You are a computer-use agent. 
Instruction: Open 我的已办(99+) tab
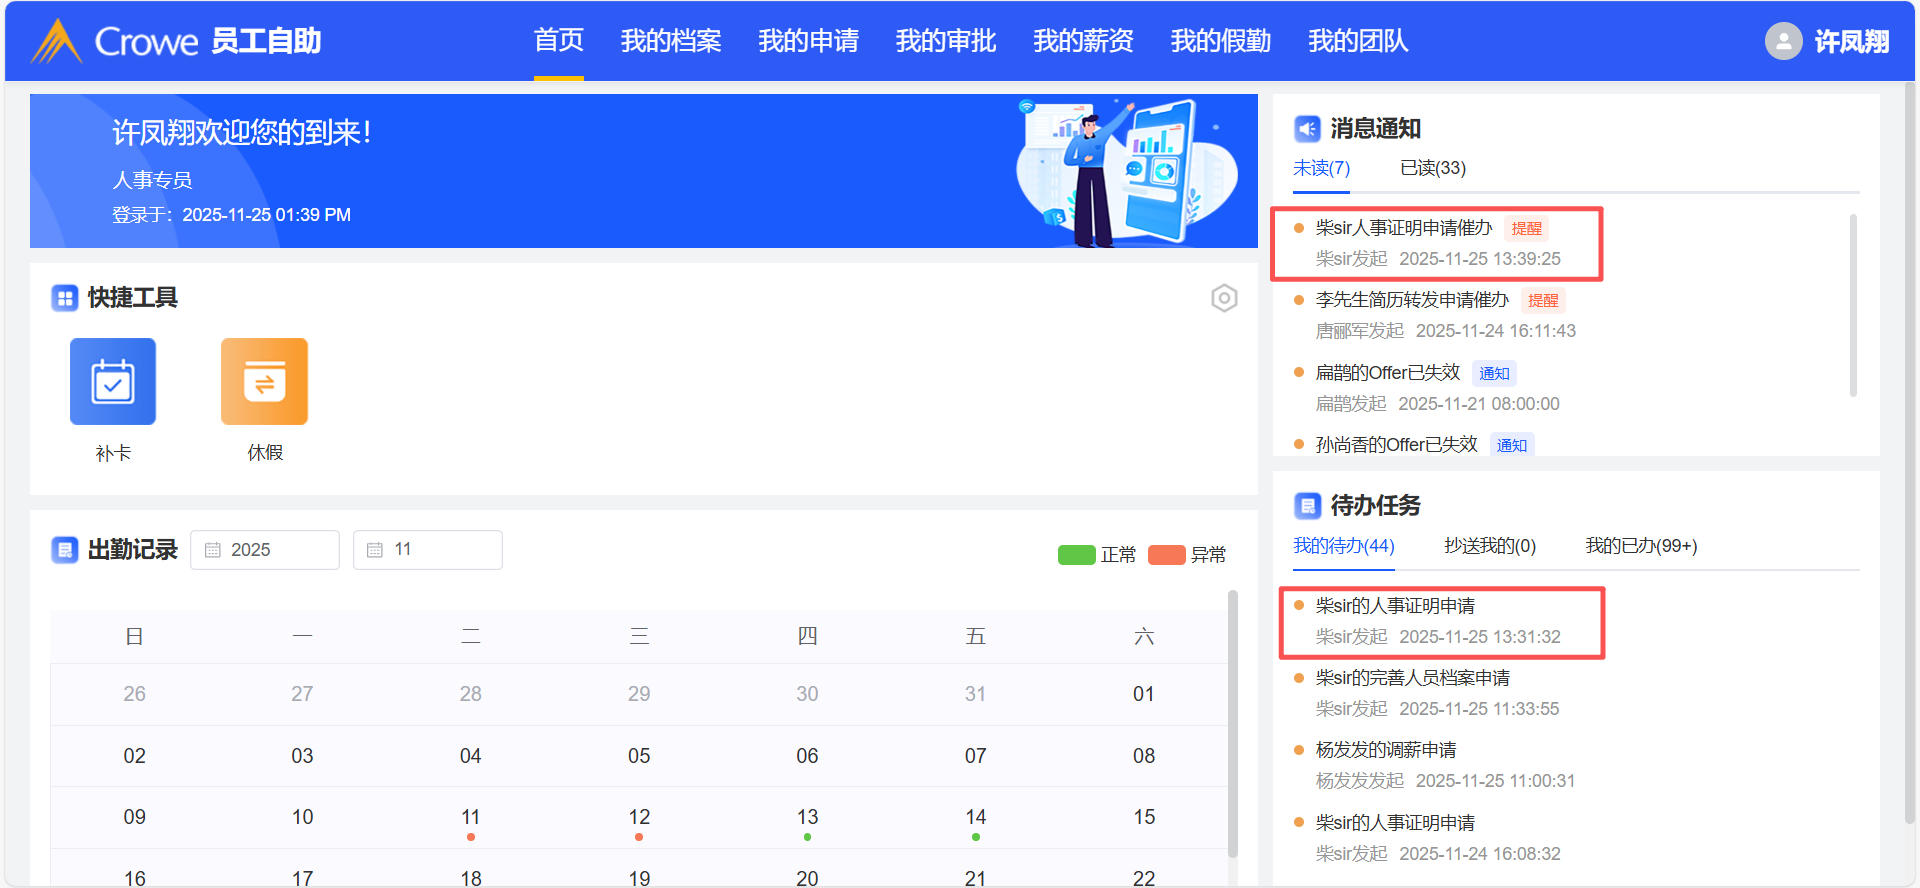[1640, 546]
